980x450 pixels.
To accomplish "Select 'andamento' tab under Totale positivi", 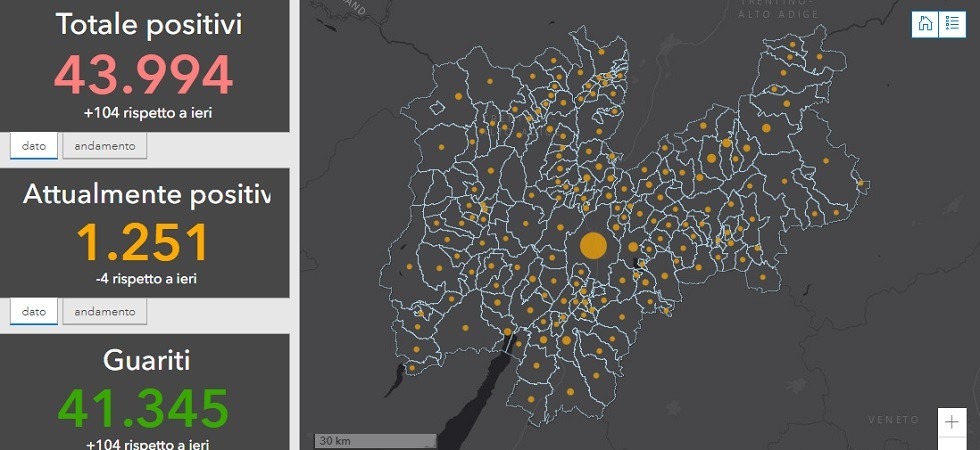I will click(104, 146).
